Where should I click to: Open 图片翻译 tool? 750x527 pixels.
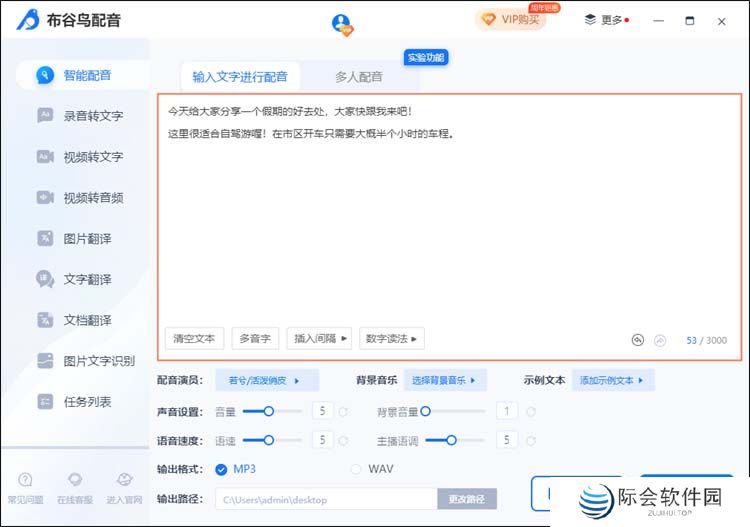(88, 239)
